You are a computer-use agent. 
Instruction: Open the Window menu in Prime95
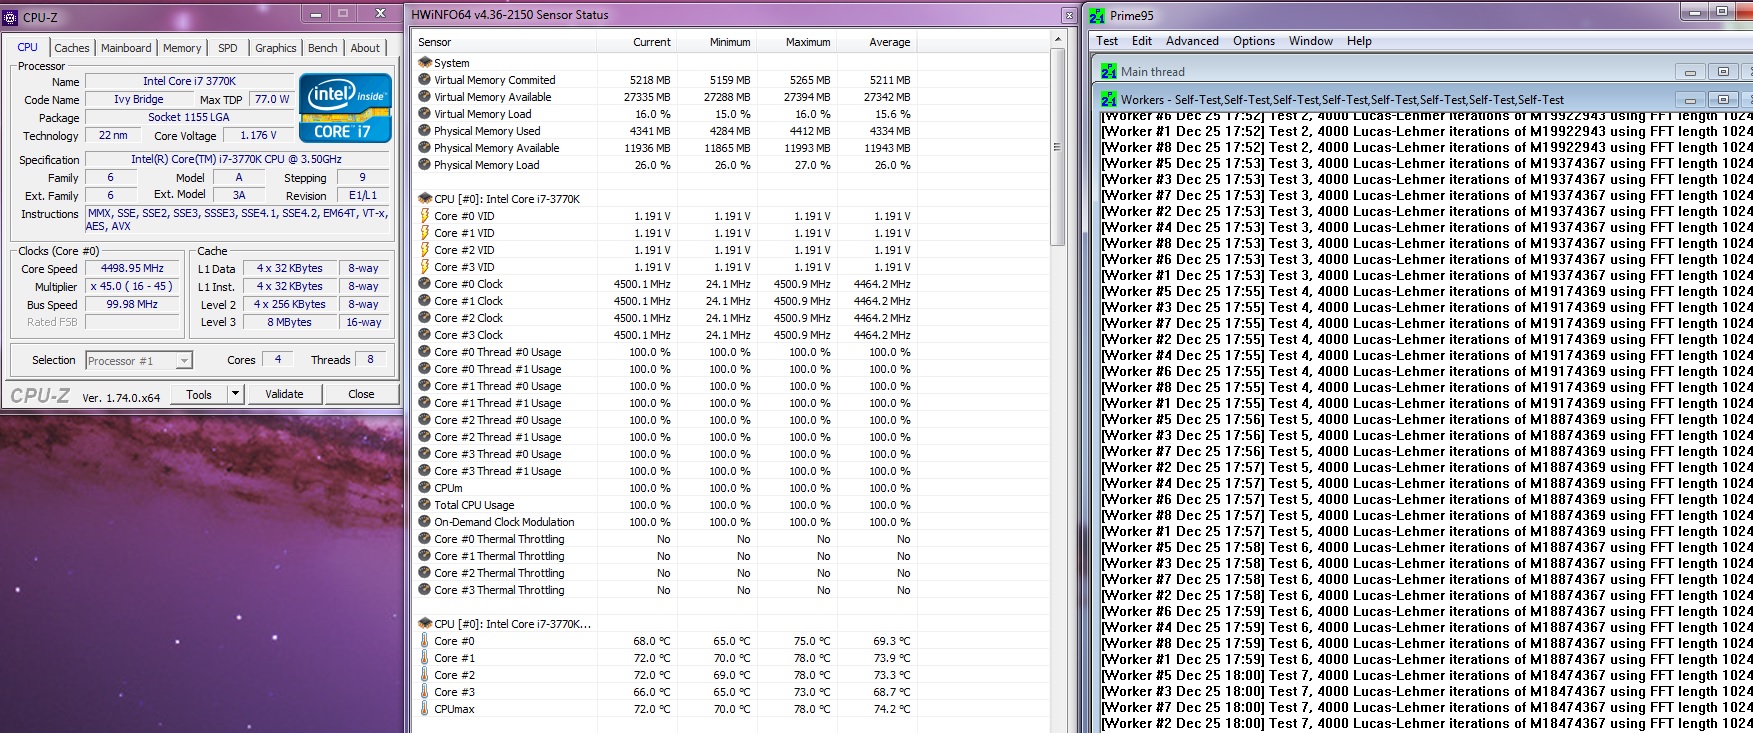[x=1311, y=41]
